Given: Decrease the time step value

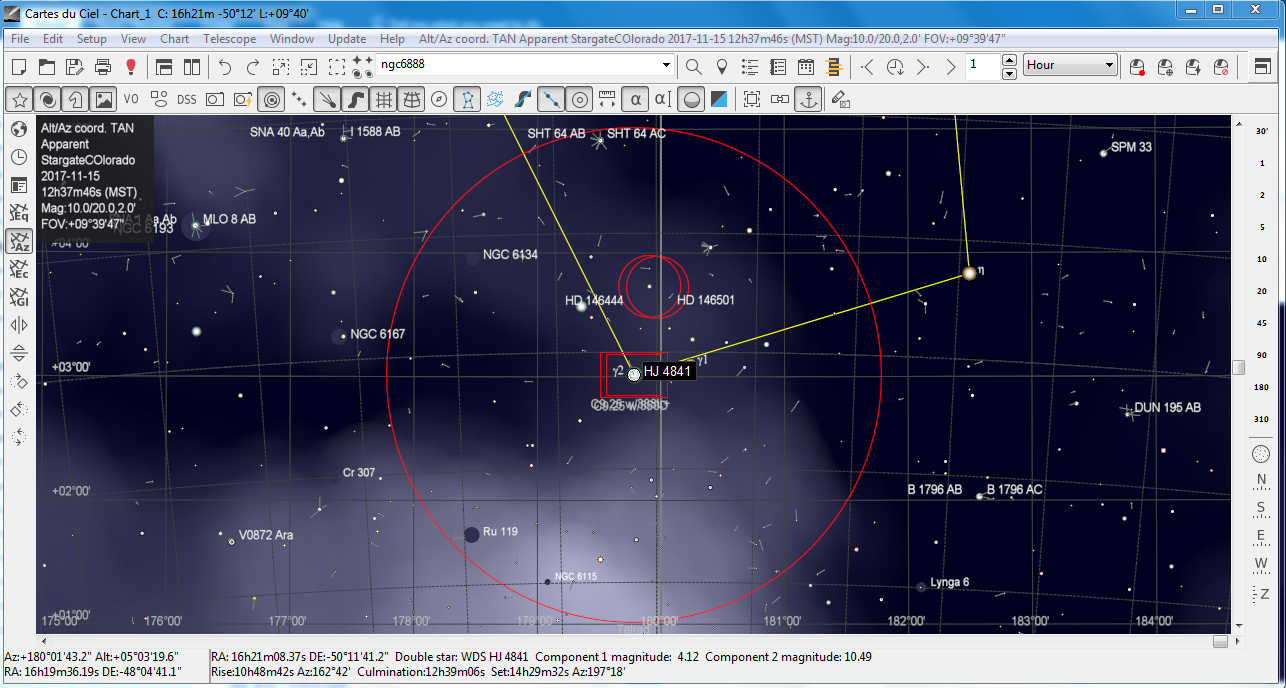Looking at the screenshot, I should coord(1009,72).
